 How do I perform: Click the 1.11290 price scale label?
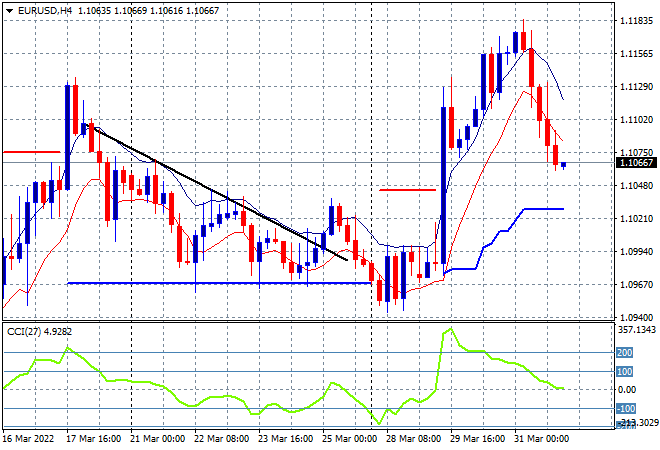click(x=636, y=87)
